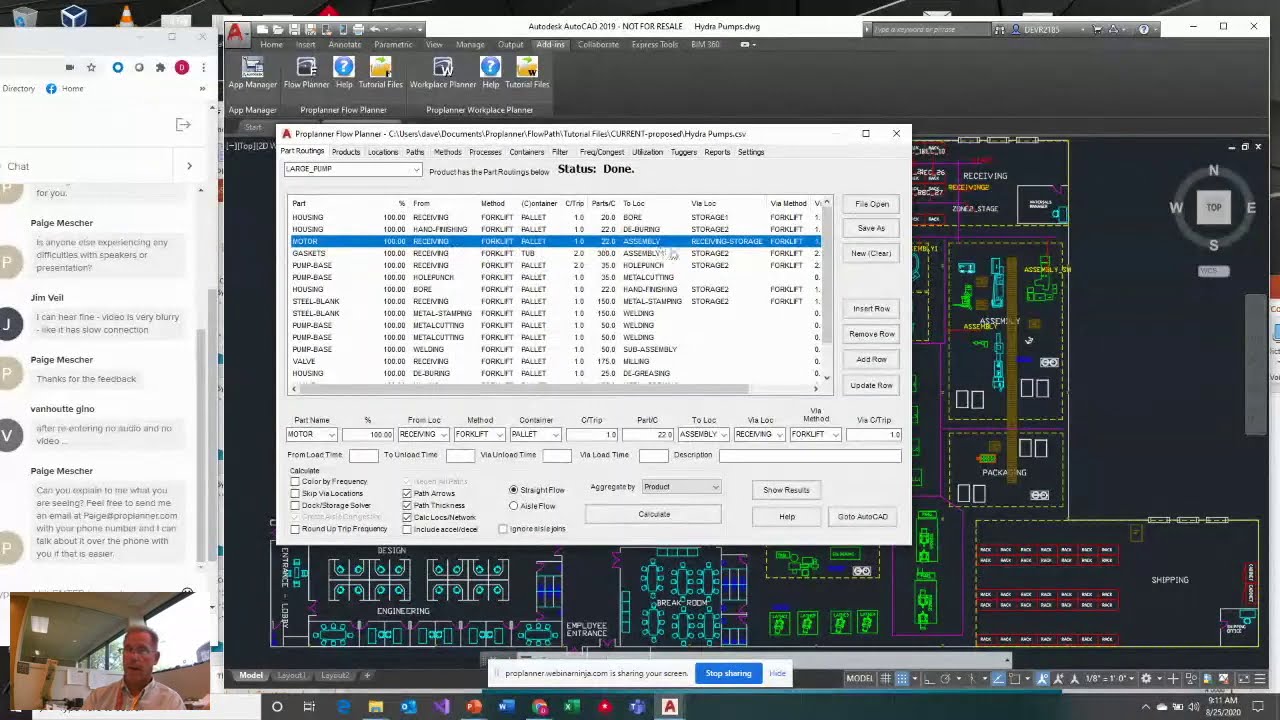1280x720 pixels.
Task: Open Task View in the taskbar
Action: (309, 707)
